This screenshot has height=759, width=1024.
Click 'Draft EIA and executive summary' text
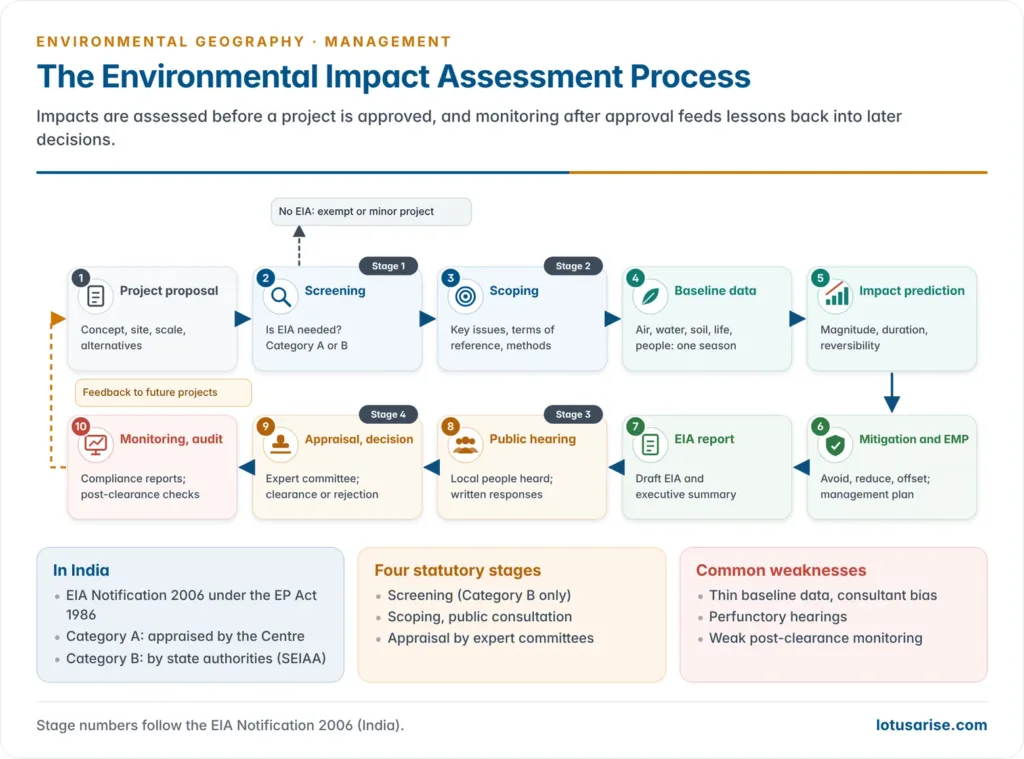coord(686,487)
